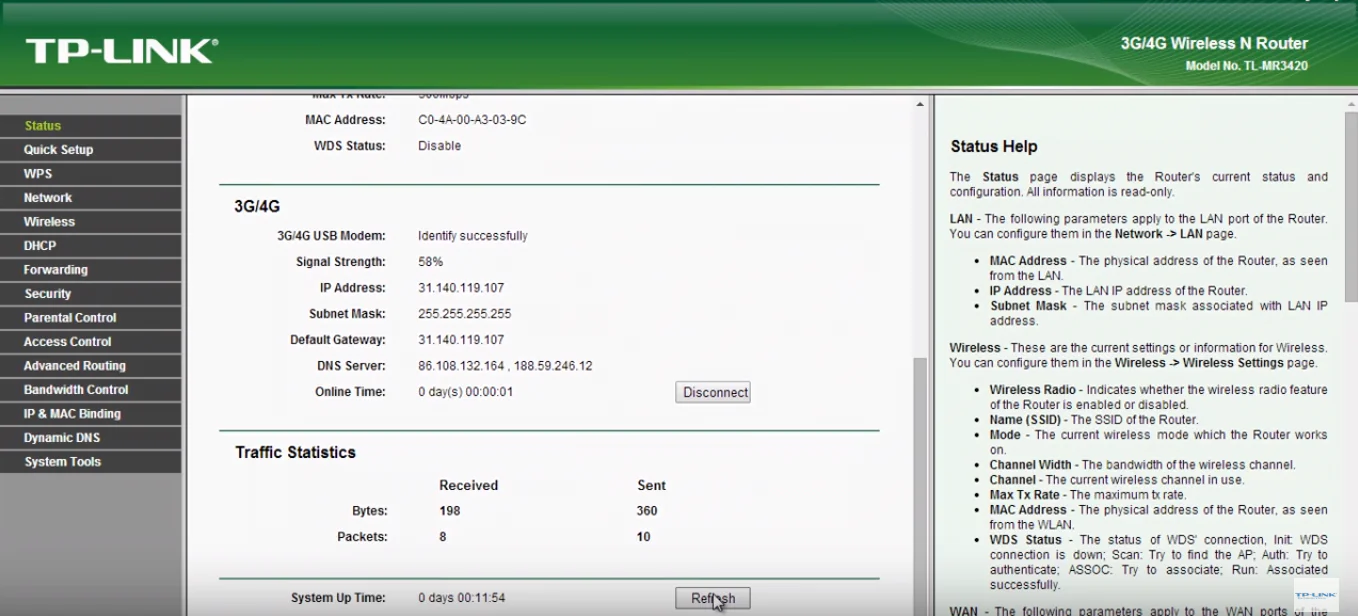Select the Forwarding menu entry
Screen dimensions: 1358x616
[55, 269]
